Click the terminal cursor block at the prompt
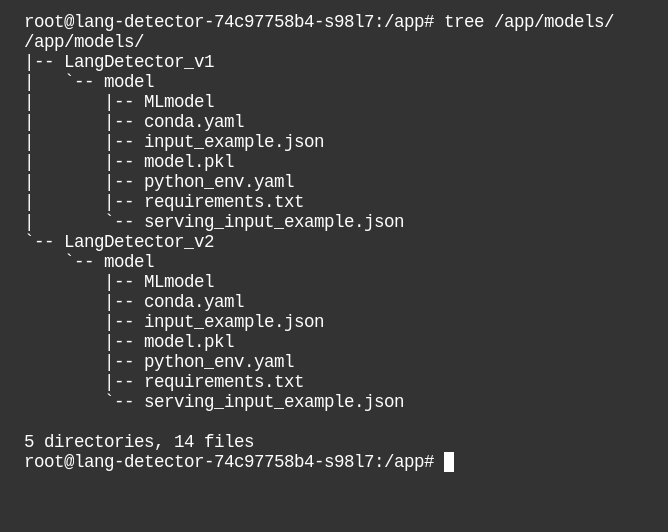 click(x=449, y=462)
